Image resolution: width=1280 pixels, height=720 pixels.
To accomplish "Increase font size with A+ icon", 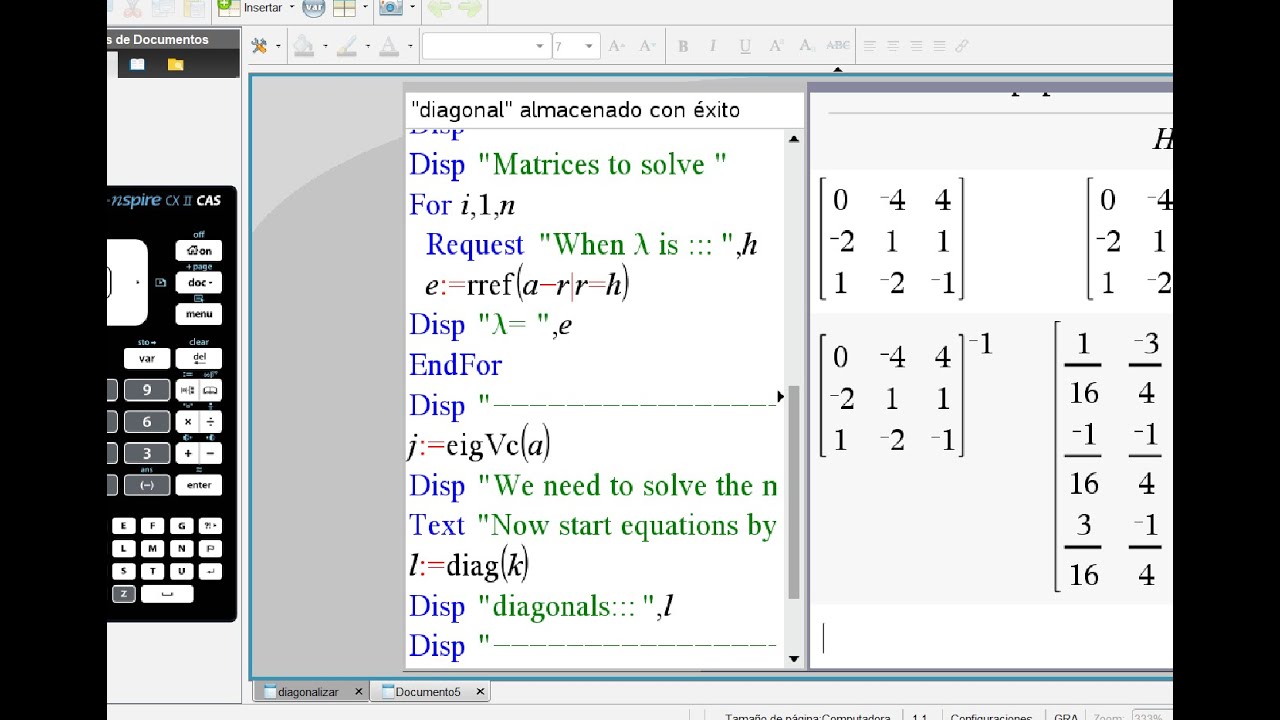I will pos(616,46).
